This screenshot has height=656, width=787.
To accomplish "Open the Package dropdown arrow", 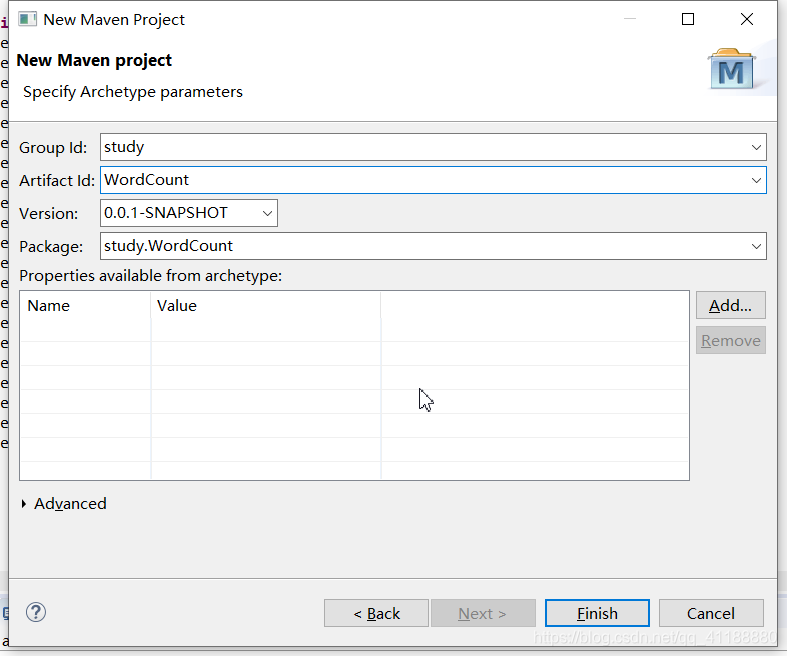I will 756,246.
